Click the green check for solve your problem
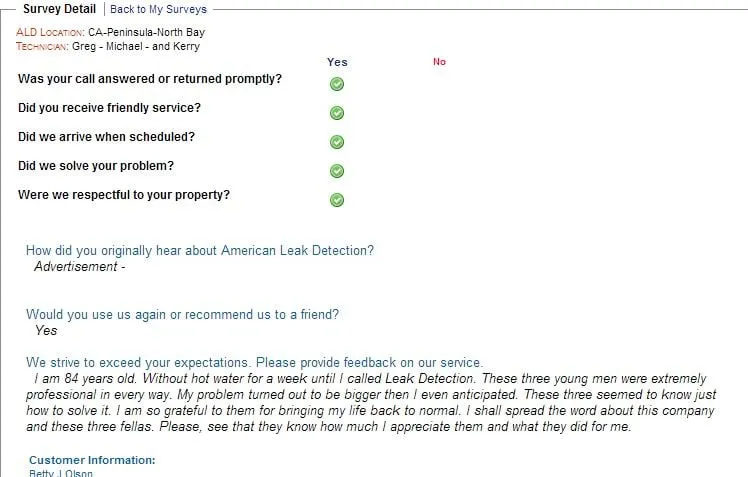This screenshot has width=748, height=477. [337, 171]
